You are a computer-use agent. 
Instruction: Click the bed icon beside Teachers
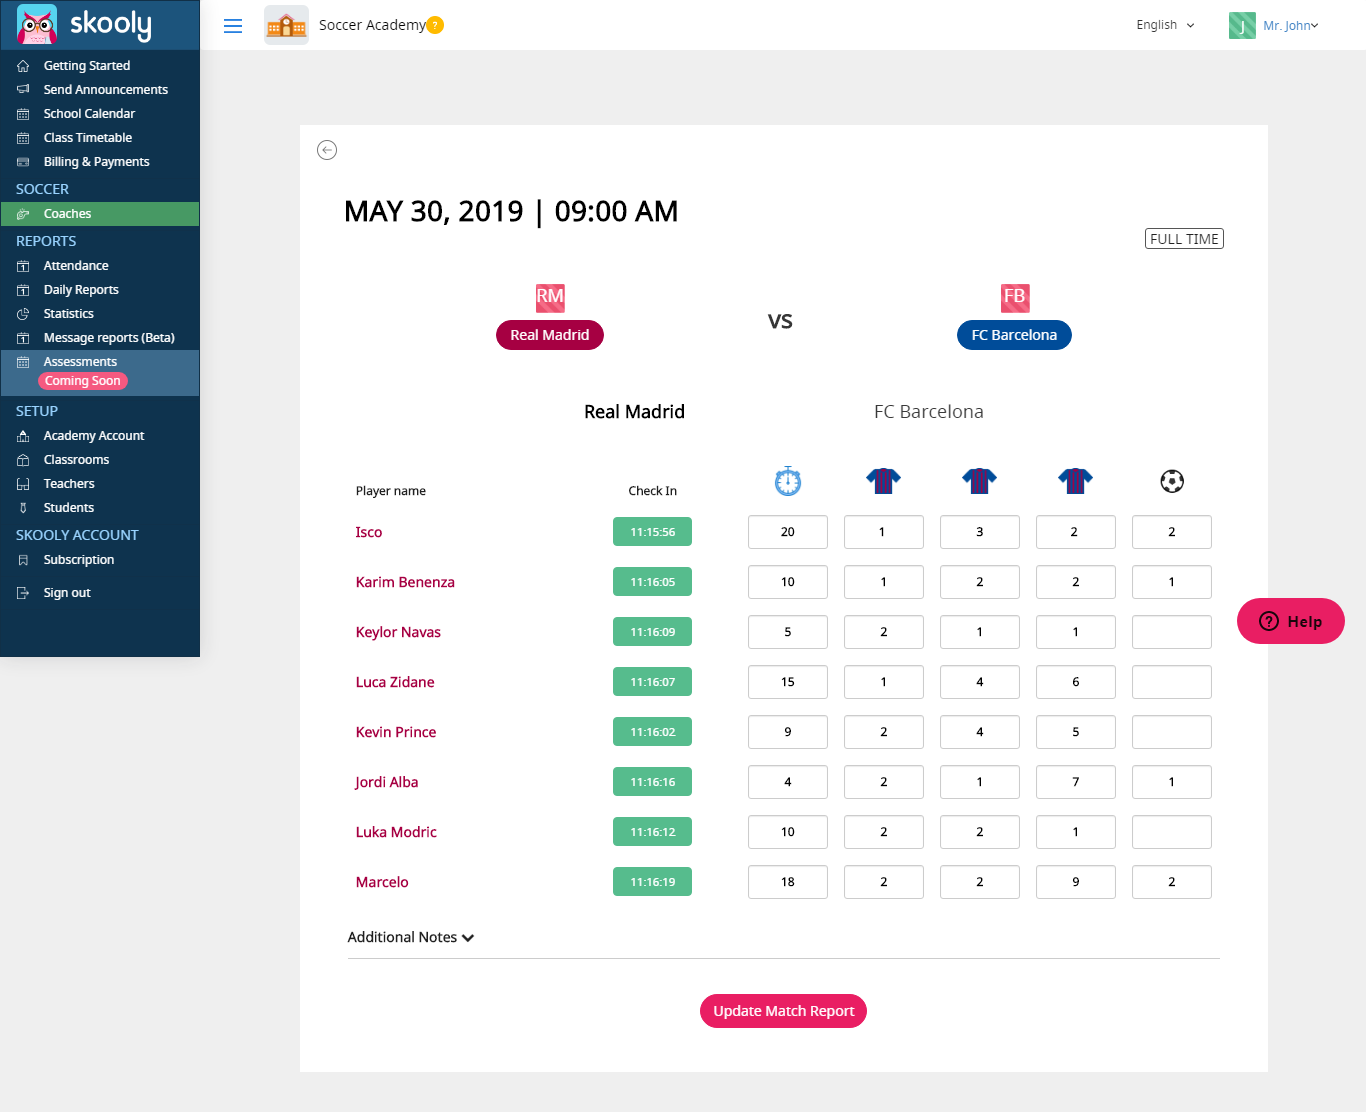pyautogui.click(x=23, y=484)
